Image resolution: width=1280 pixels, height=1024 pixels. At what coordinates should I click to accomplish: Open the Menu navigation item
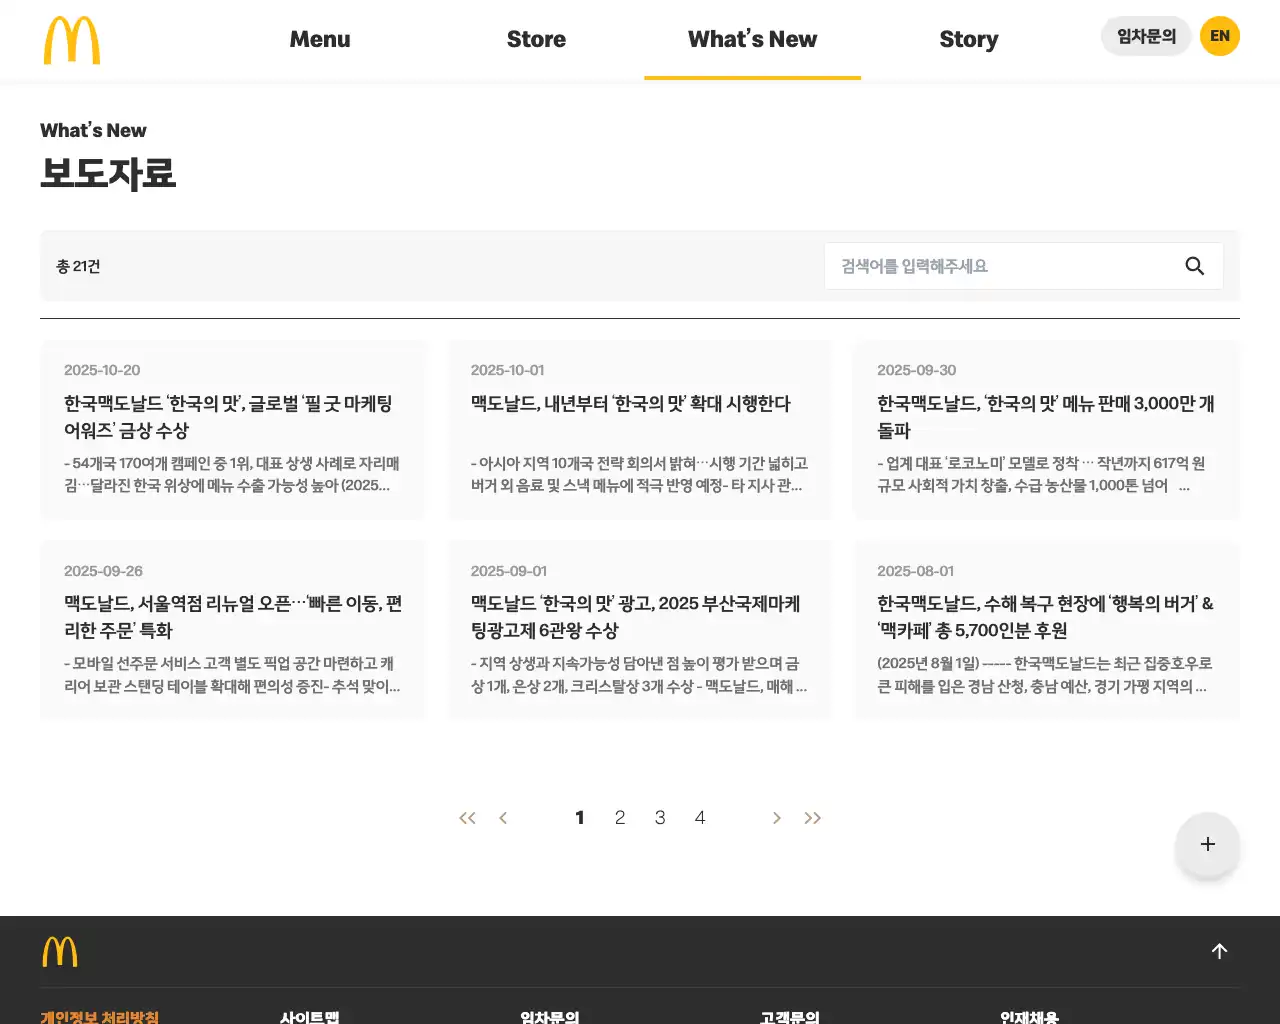tap(320, 39)
